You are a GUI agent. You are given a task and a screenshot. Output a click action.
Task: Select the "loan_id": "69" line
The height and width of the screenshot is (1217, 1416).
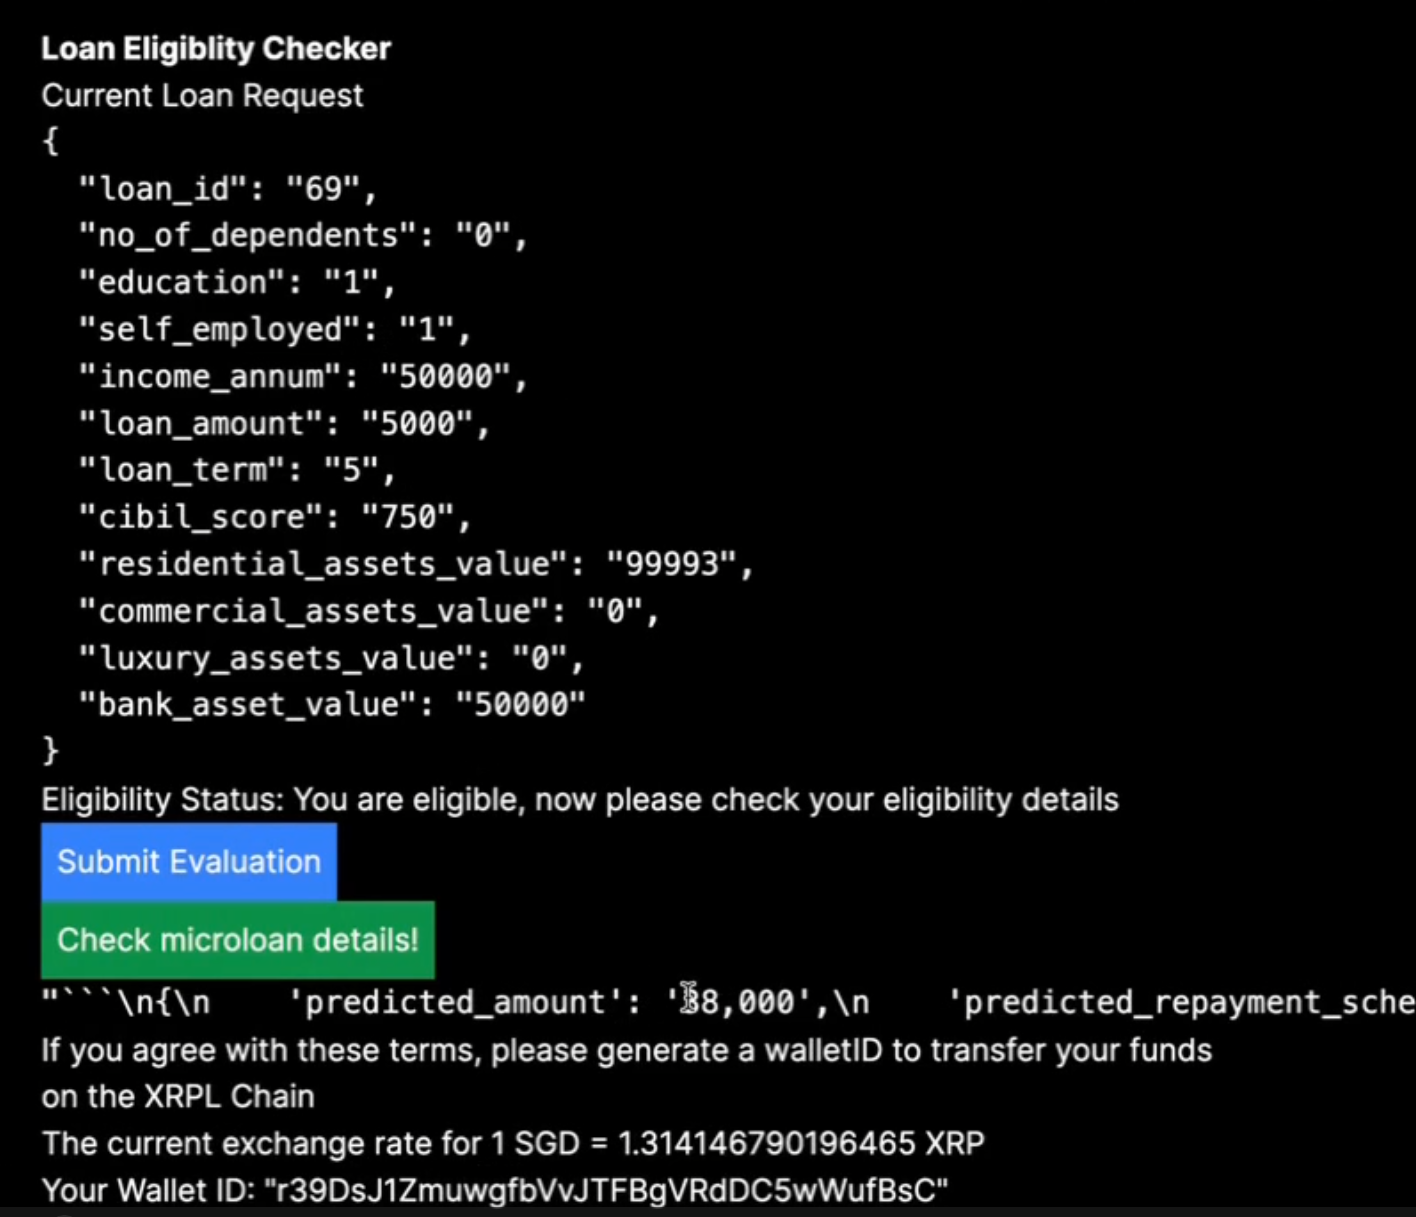click(228, 189)
